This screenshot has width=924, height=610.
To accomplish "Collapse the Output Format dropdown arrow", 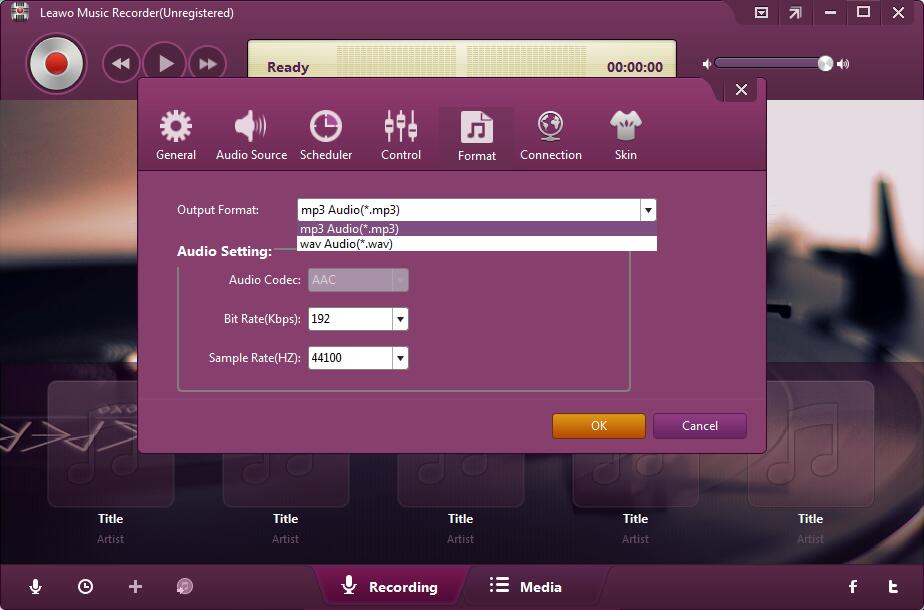I will click(x=648, y=210).
